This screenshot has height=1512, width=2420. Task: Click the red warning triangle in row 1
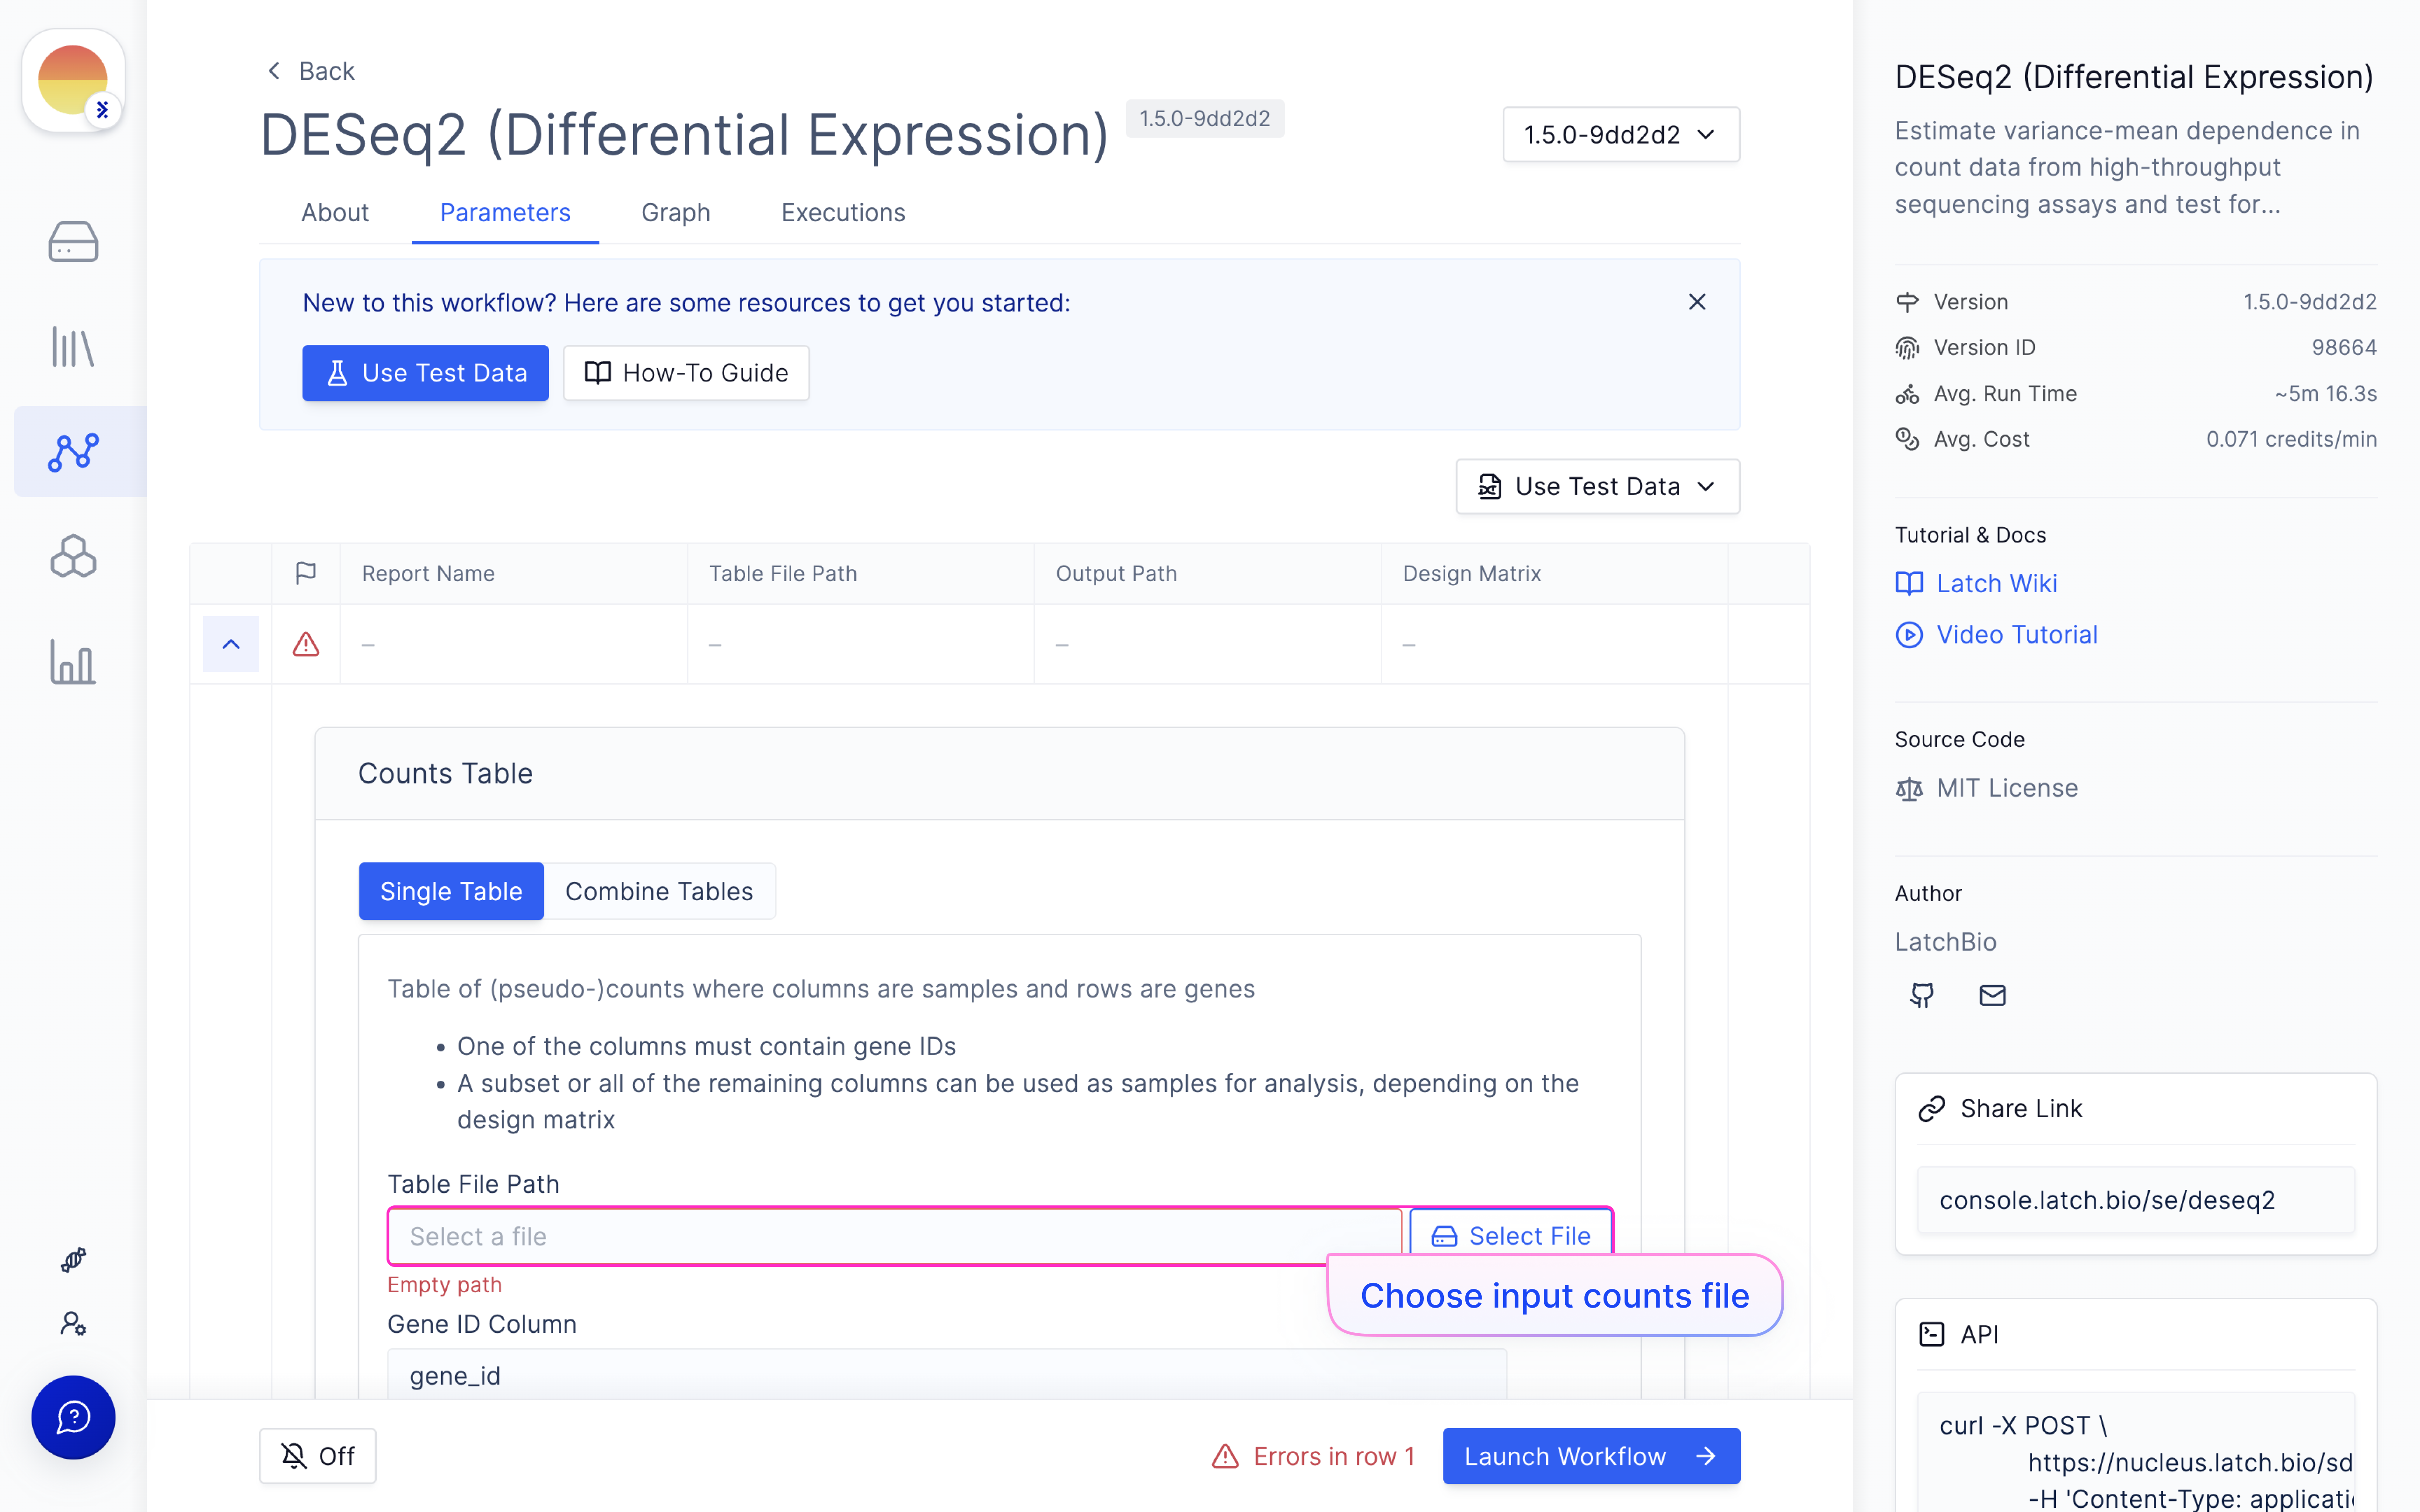306,644
